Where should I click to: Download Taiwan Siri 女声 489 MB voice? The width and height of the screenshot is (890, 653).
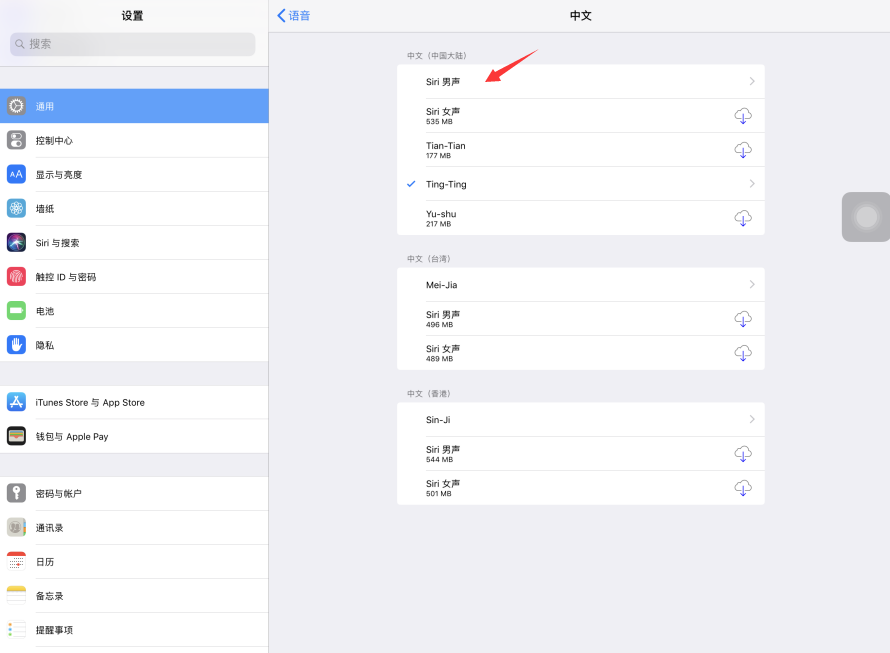[743, 353]
